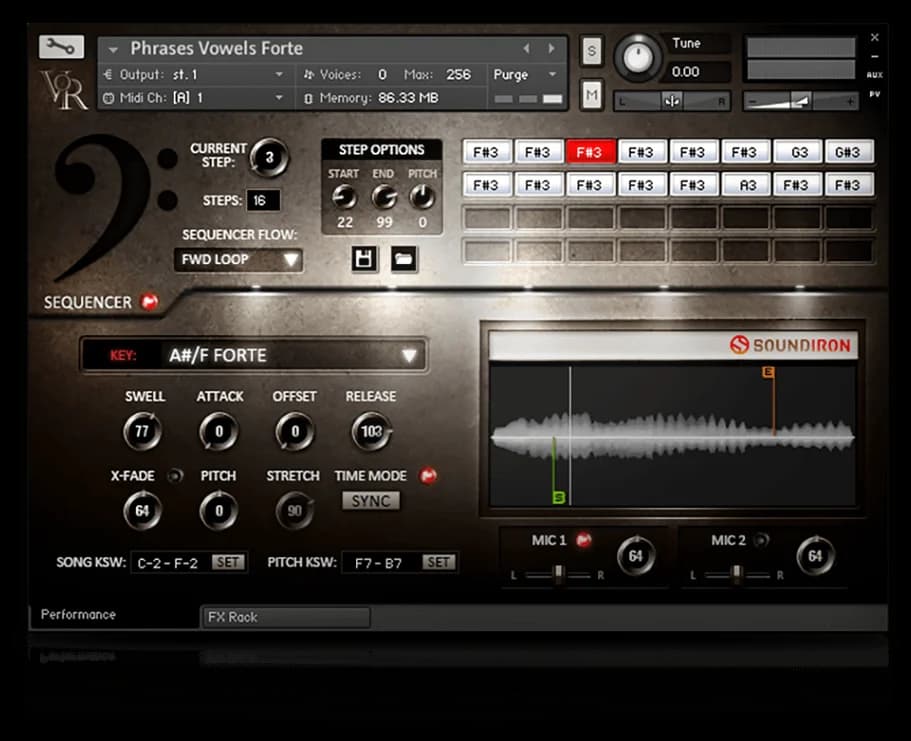Viewport: 911px width, 741px height.
Task: Select the red F#3 active step button
Action: coord(590,151)
